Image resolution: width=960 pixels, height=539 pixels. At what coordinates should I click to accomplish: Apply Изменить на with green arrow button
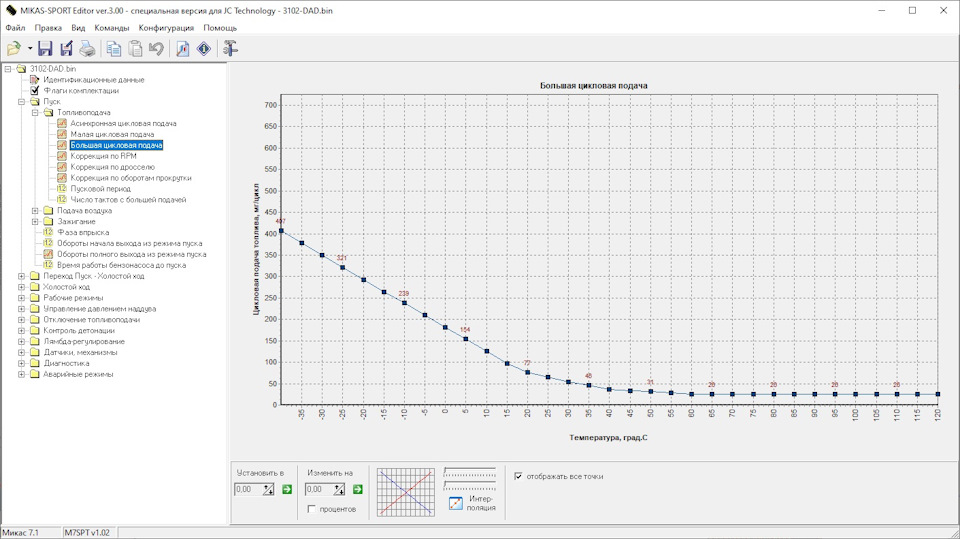[358, 489]
